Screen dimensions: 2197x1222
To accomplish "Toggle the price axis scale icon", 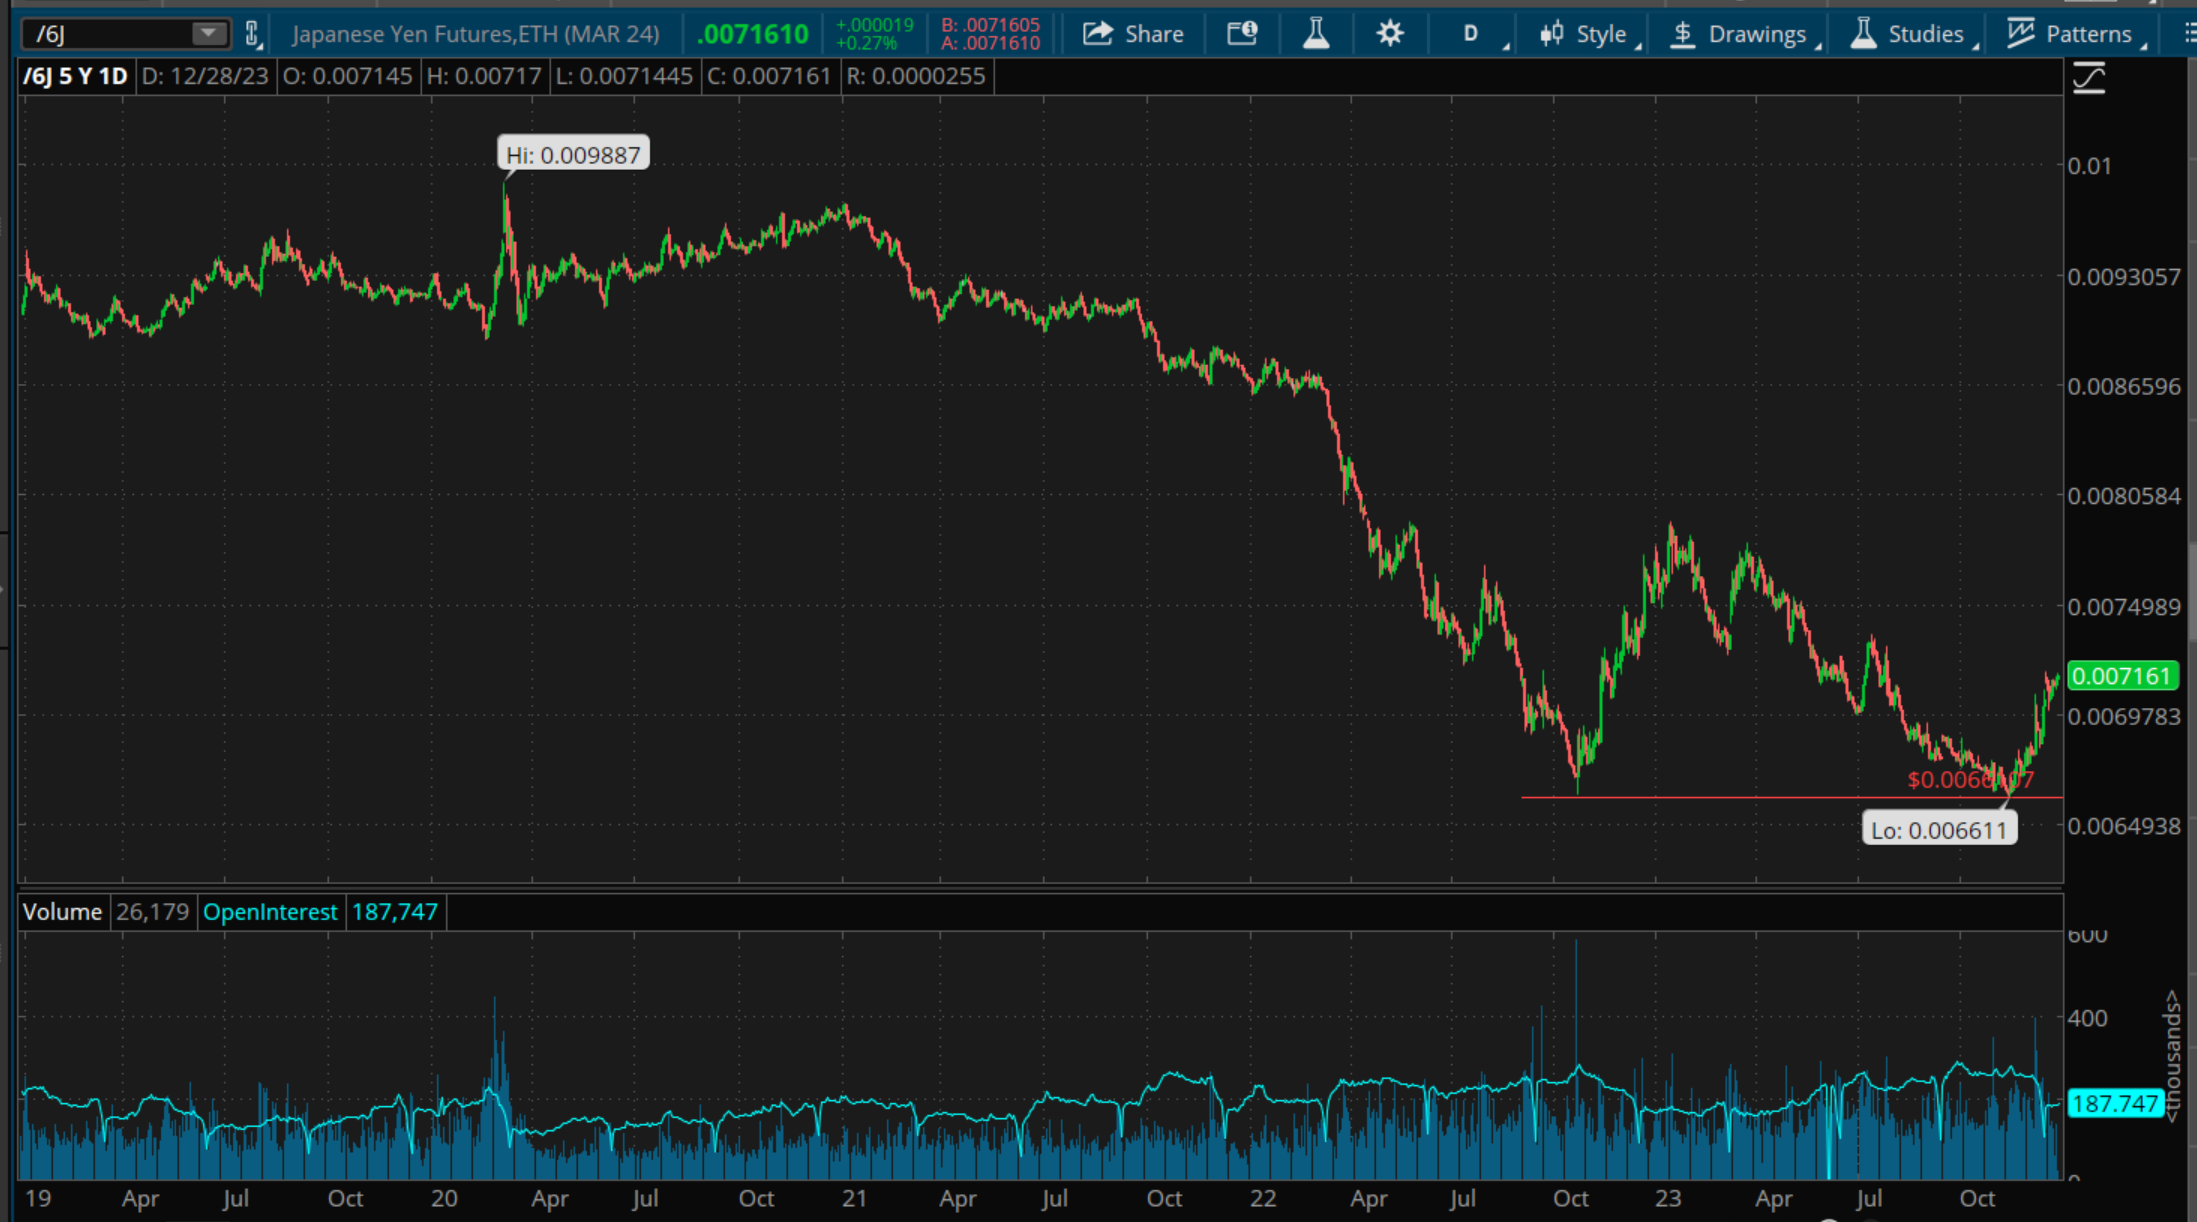I will click(2089, 78).
